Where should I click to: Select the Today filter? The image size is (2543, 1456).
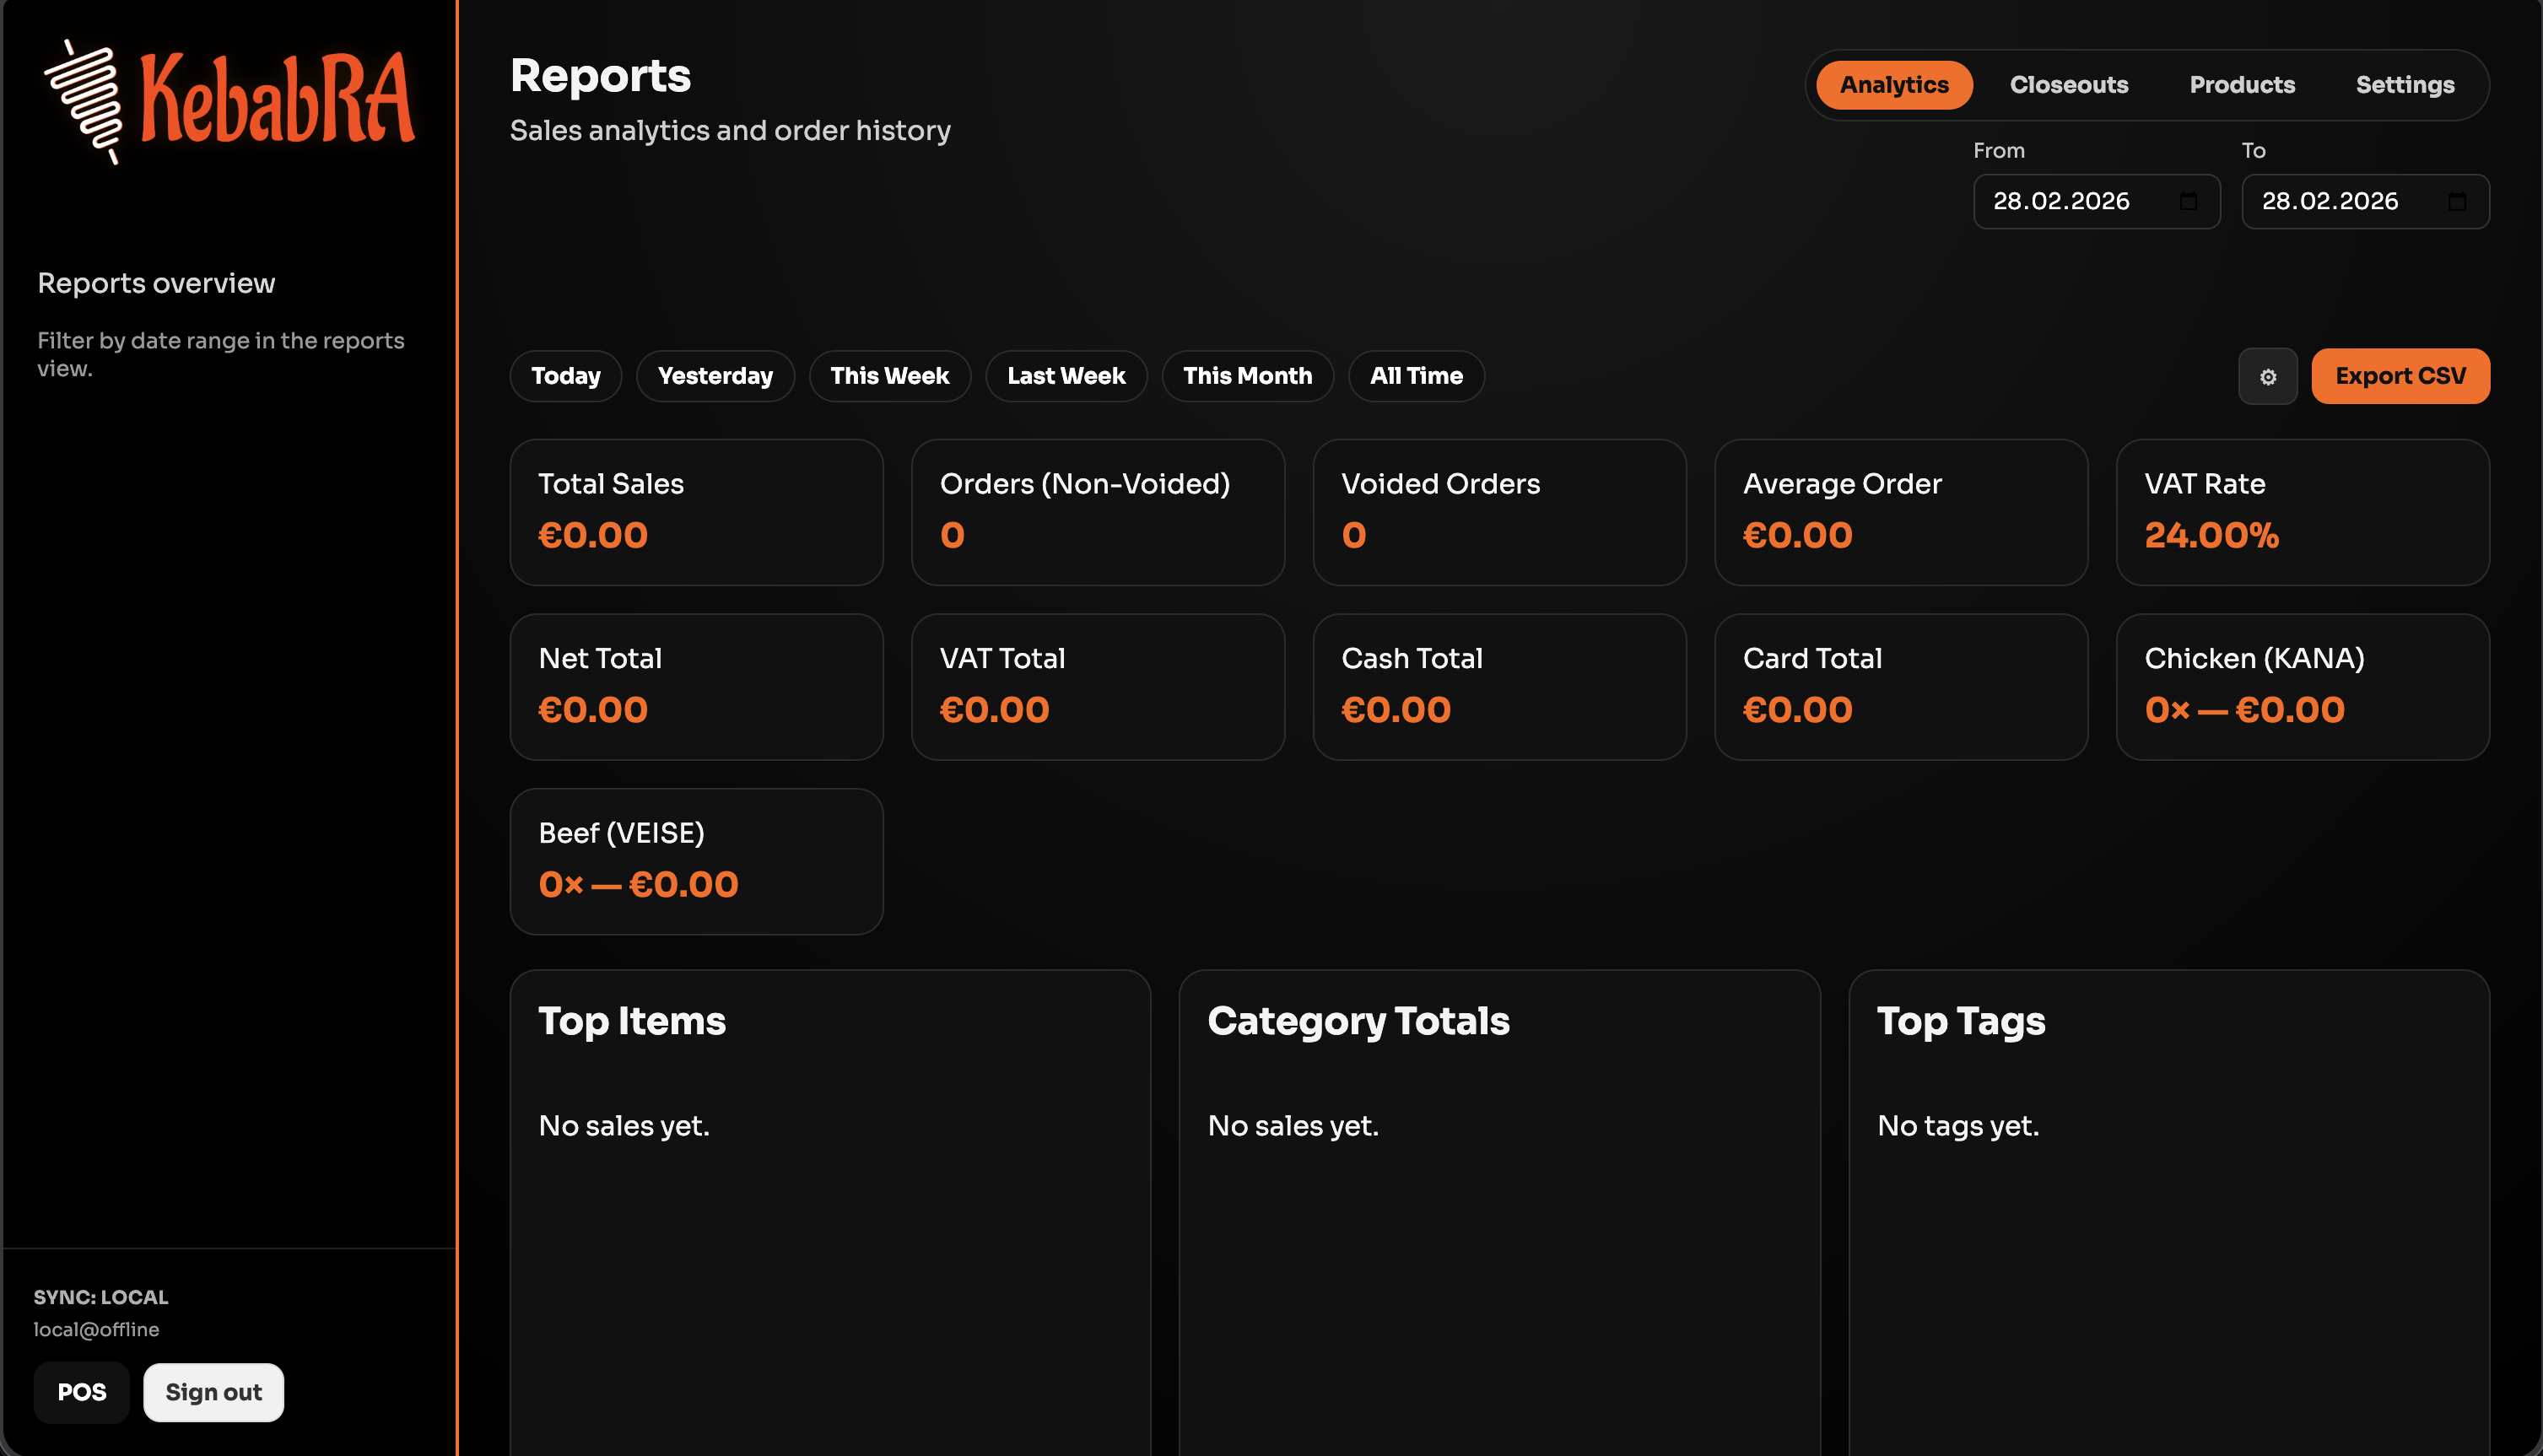pos(566,376)
